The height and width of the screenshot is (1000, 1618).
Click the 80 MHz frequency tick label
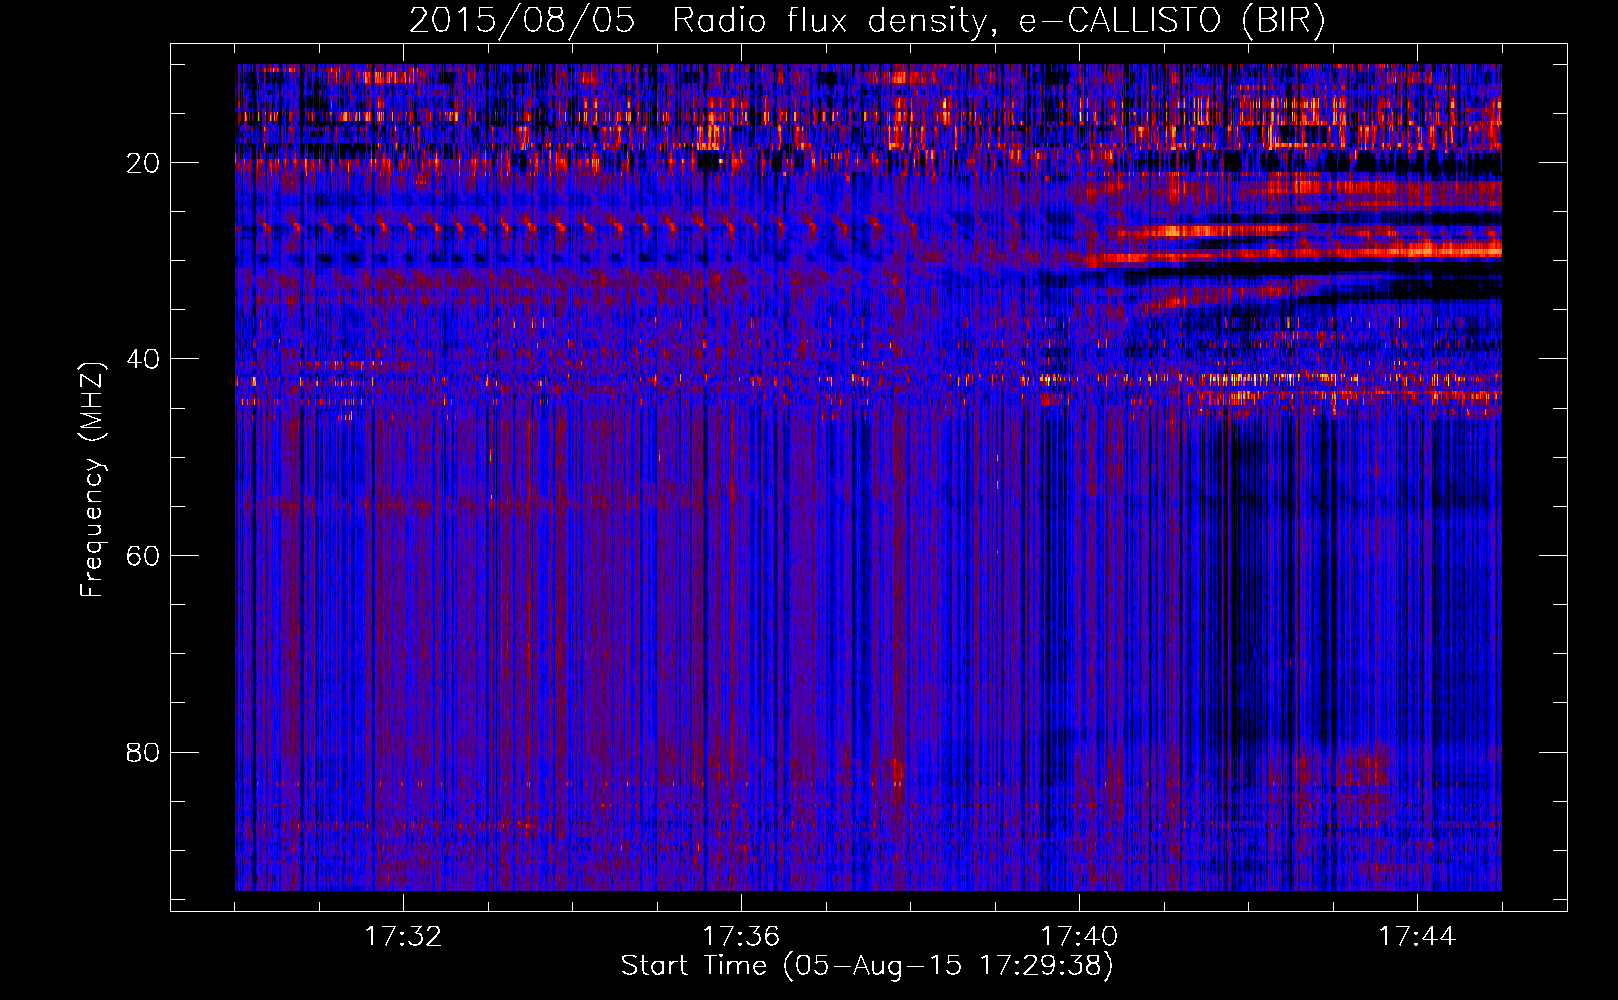[143, 752]
